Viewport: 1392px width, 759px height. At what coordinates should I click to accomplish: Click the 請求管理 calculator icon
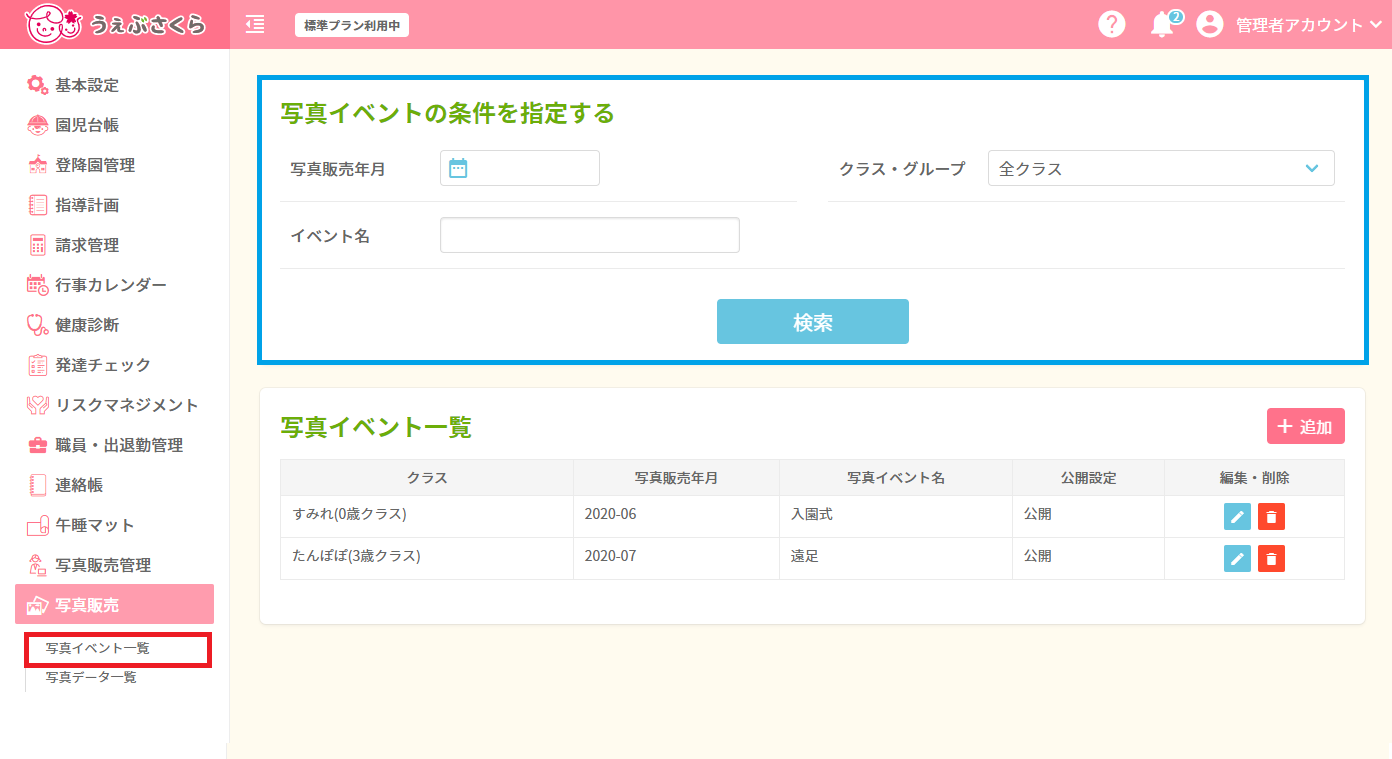[x=37, y=245]
